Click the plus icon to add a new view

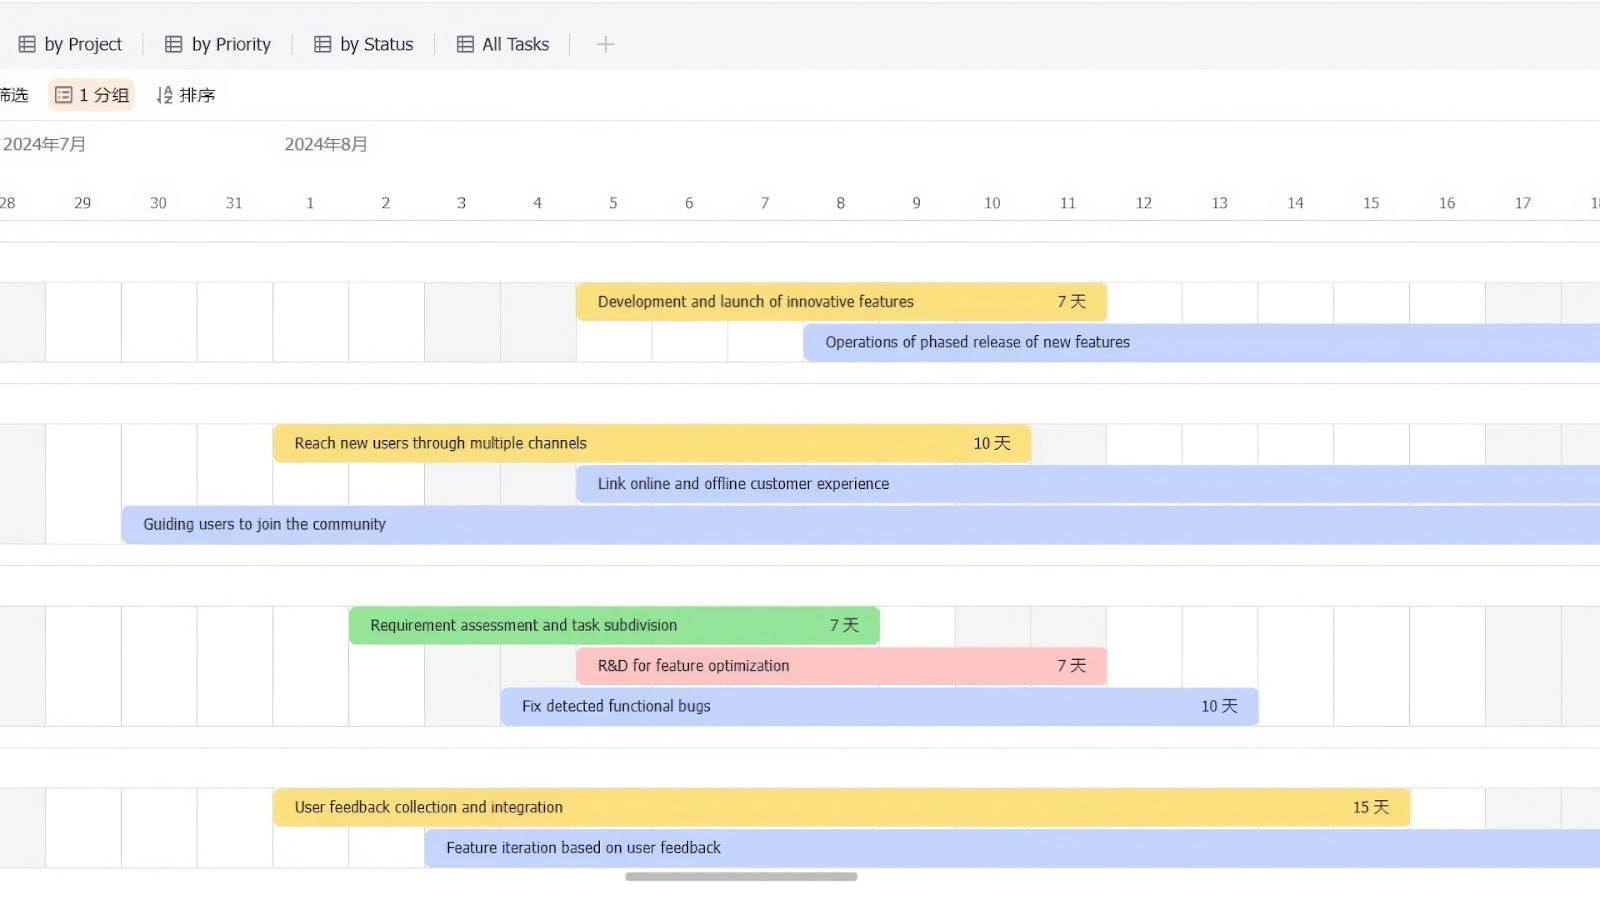[605, 44]
